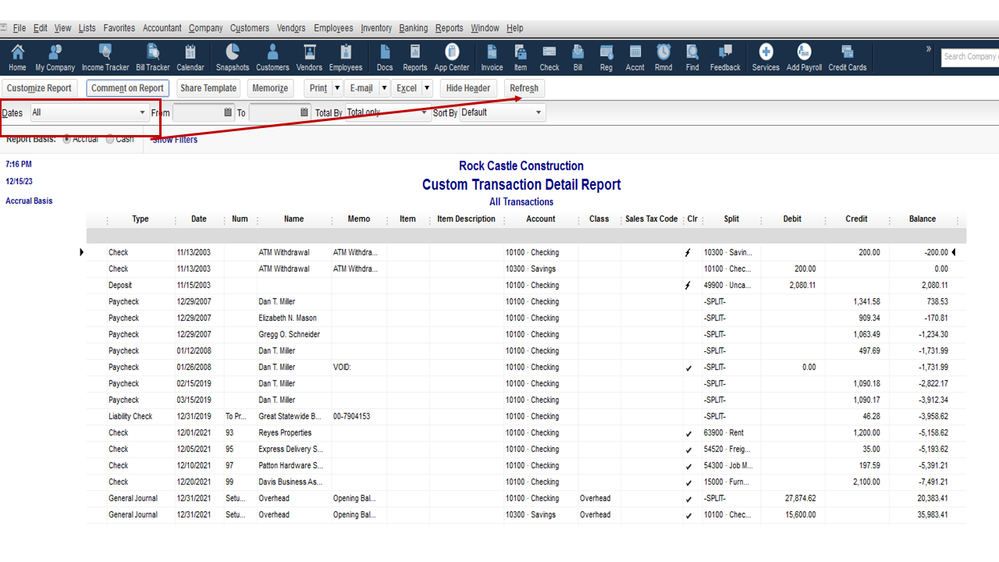
Task: Open the Reports icon in toolbar
Action: click(415, 57)
